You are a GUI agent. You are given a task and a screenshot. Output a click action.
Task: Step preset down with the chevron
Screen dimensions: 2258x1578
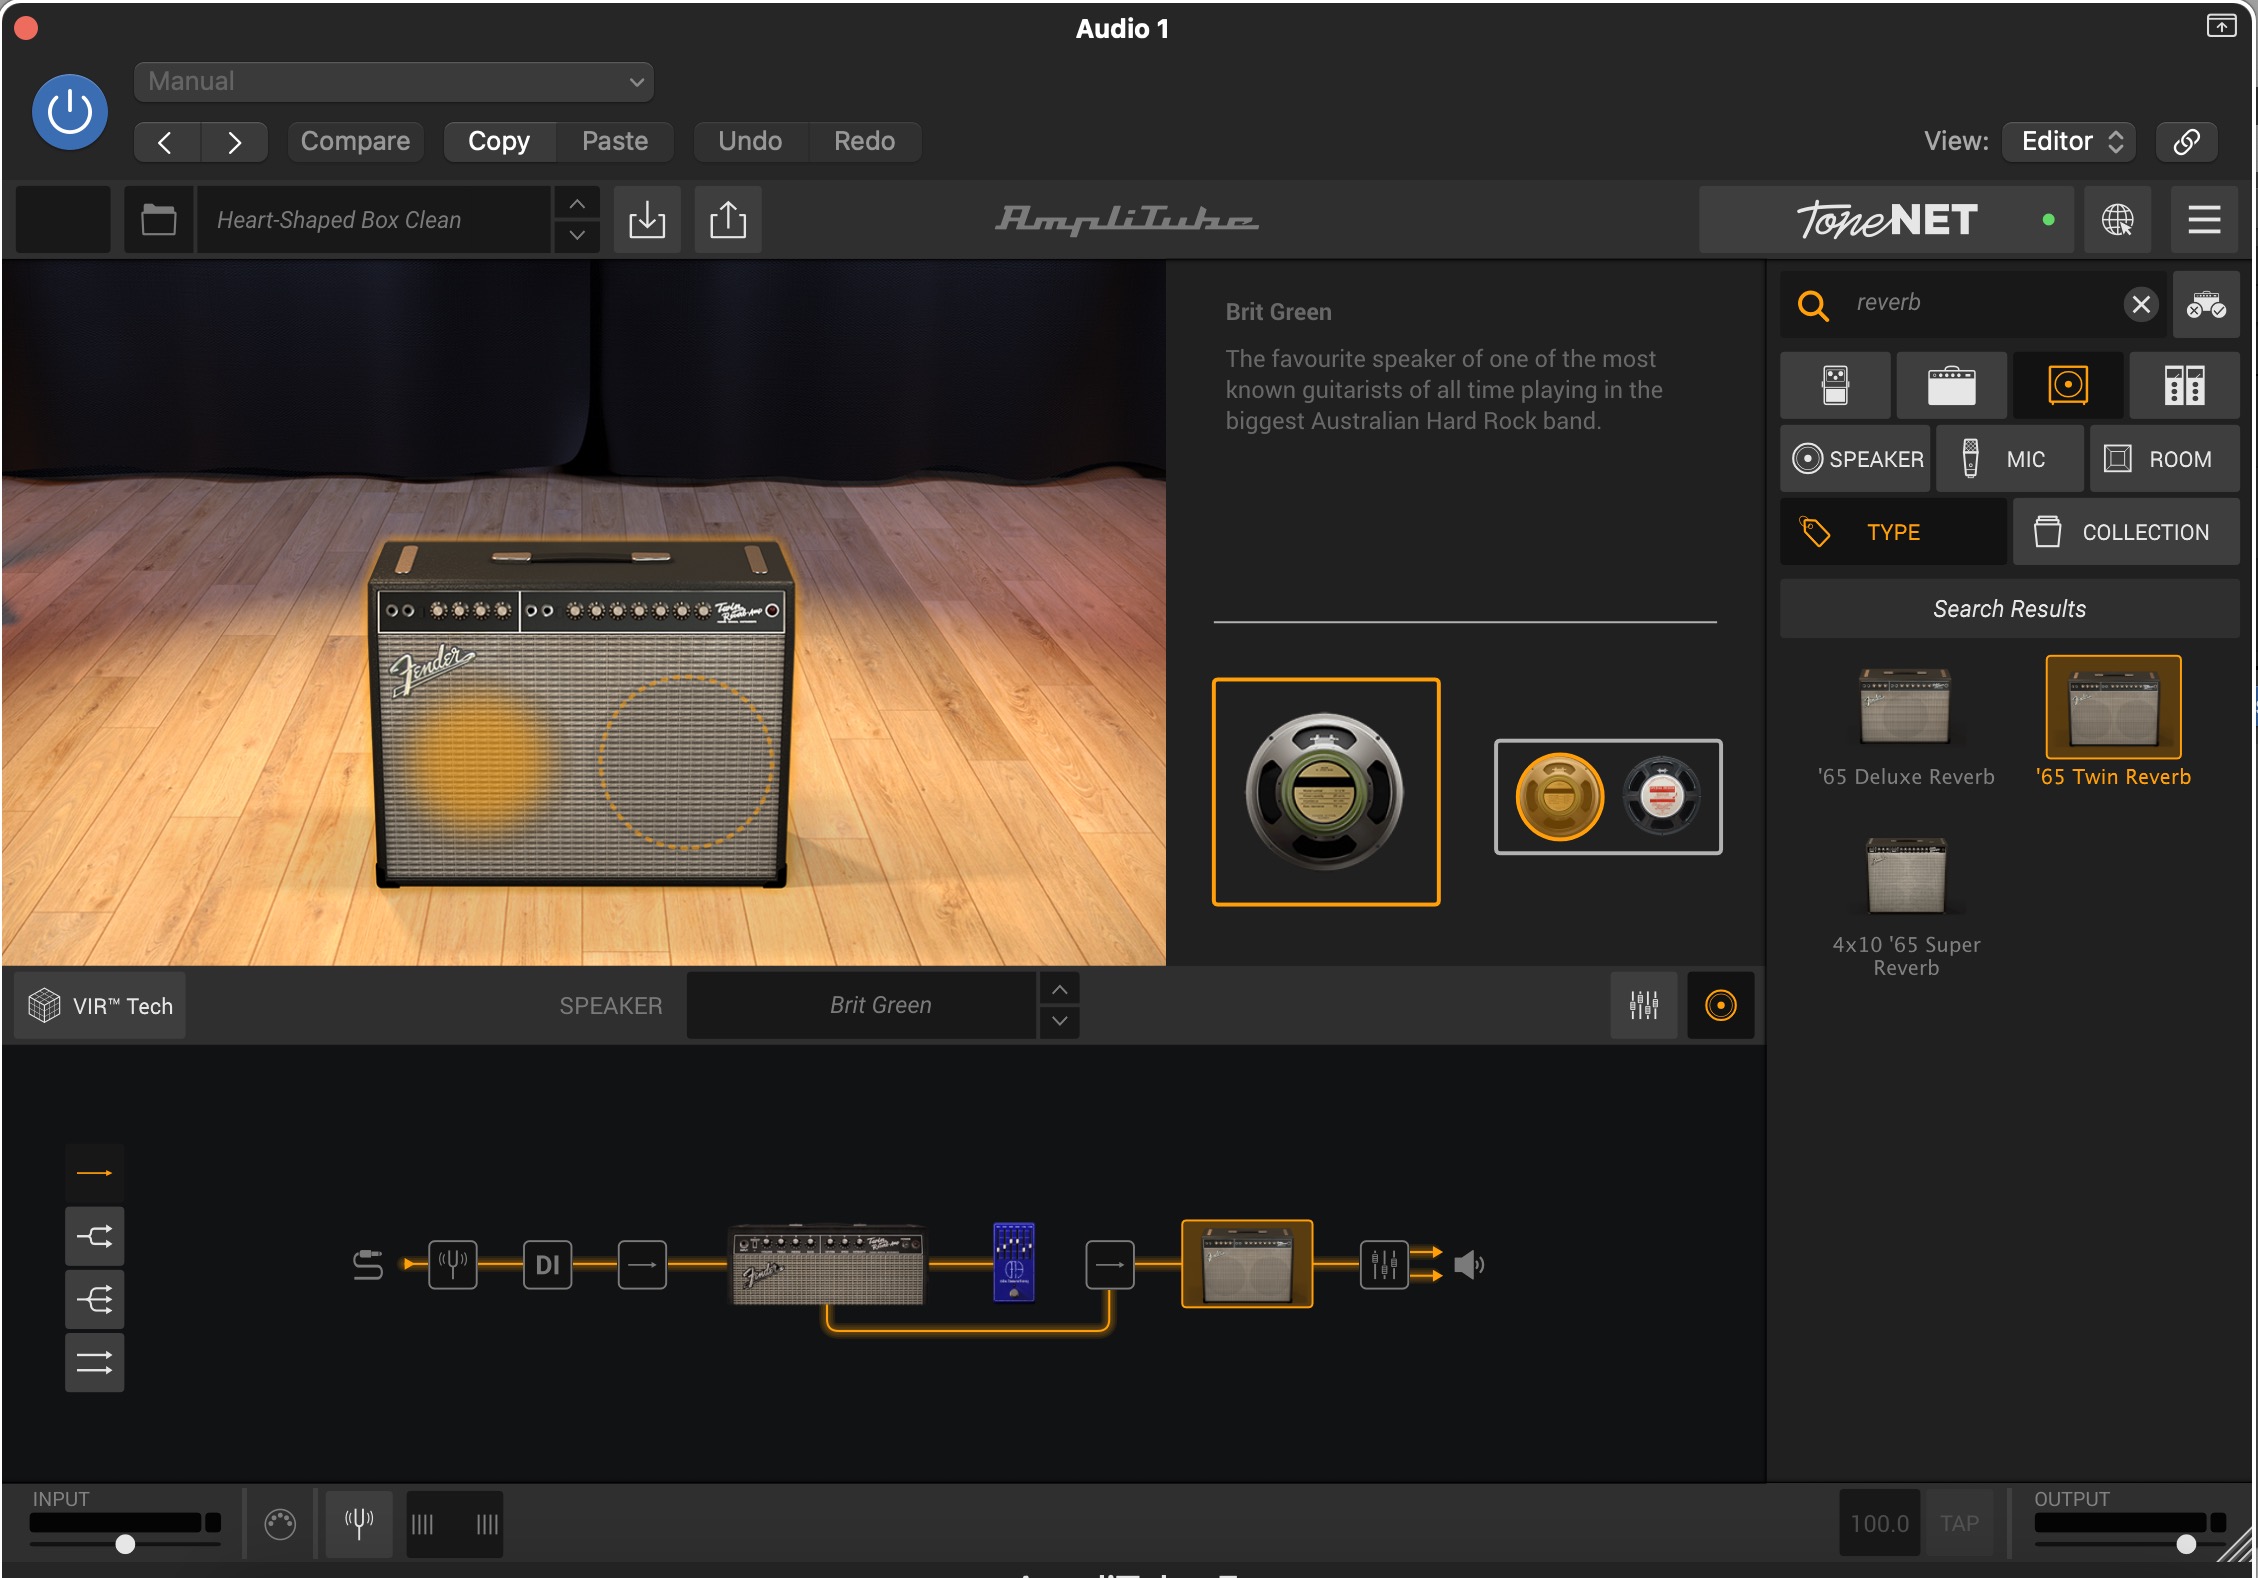[577, 235]
